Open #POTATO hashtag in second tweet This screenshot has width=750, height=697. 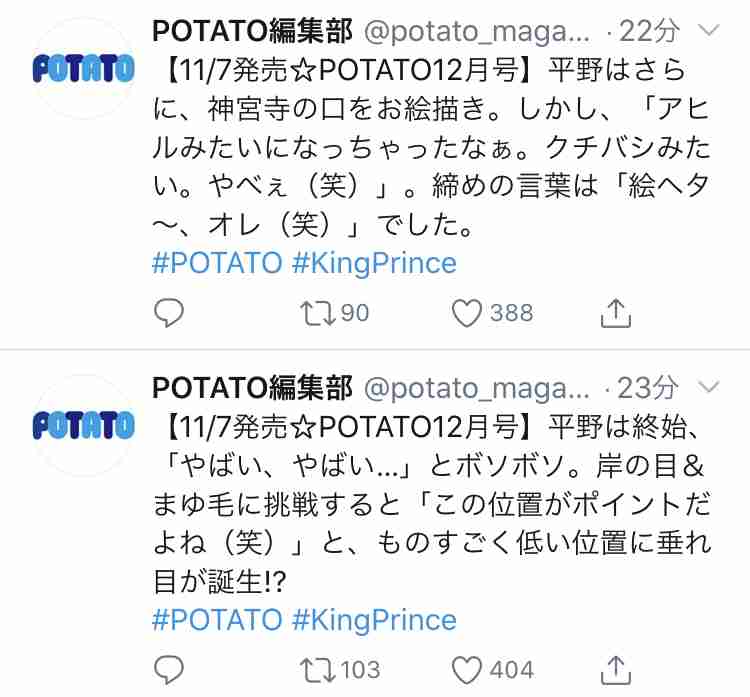tap(217, 620)
